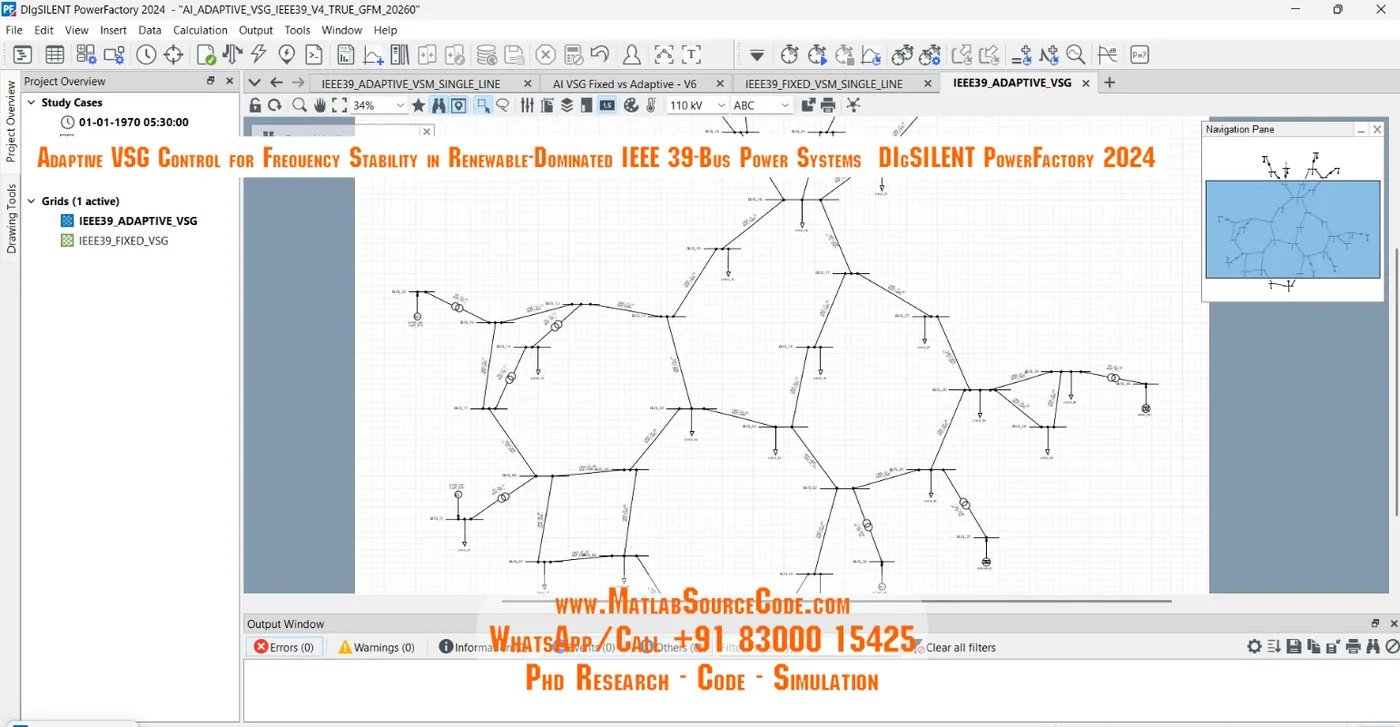Toggle Errors (0) filter in Output Window
This screenshot has height=727, width=1400.
284,647
